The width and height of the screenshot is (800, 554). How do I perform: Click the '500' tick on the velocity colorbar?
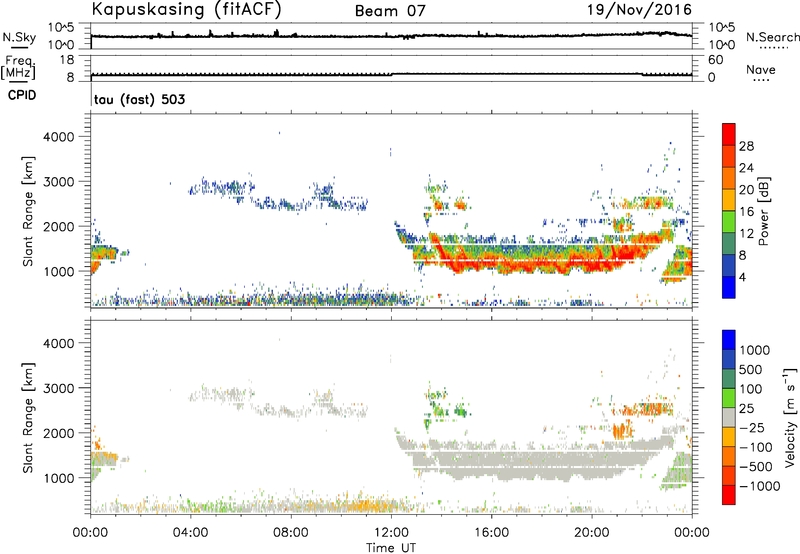[753, 370]
